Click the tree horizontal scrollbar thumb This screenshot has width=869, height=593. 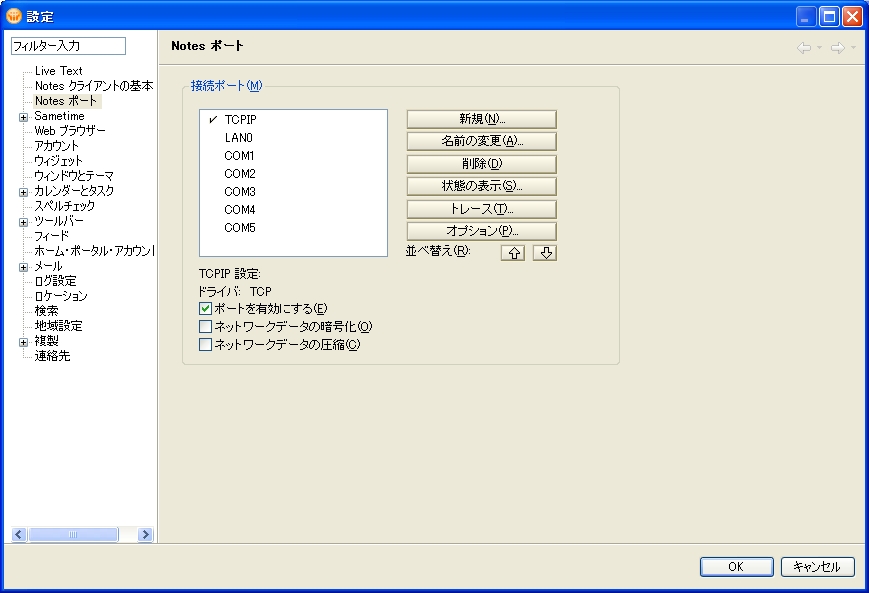coord(73,534)
